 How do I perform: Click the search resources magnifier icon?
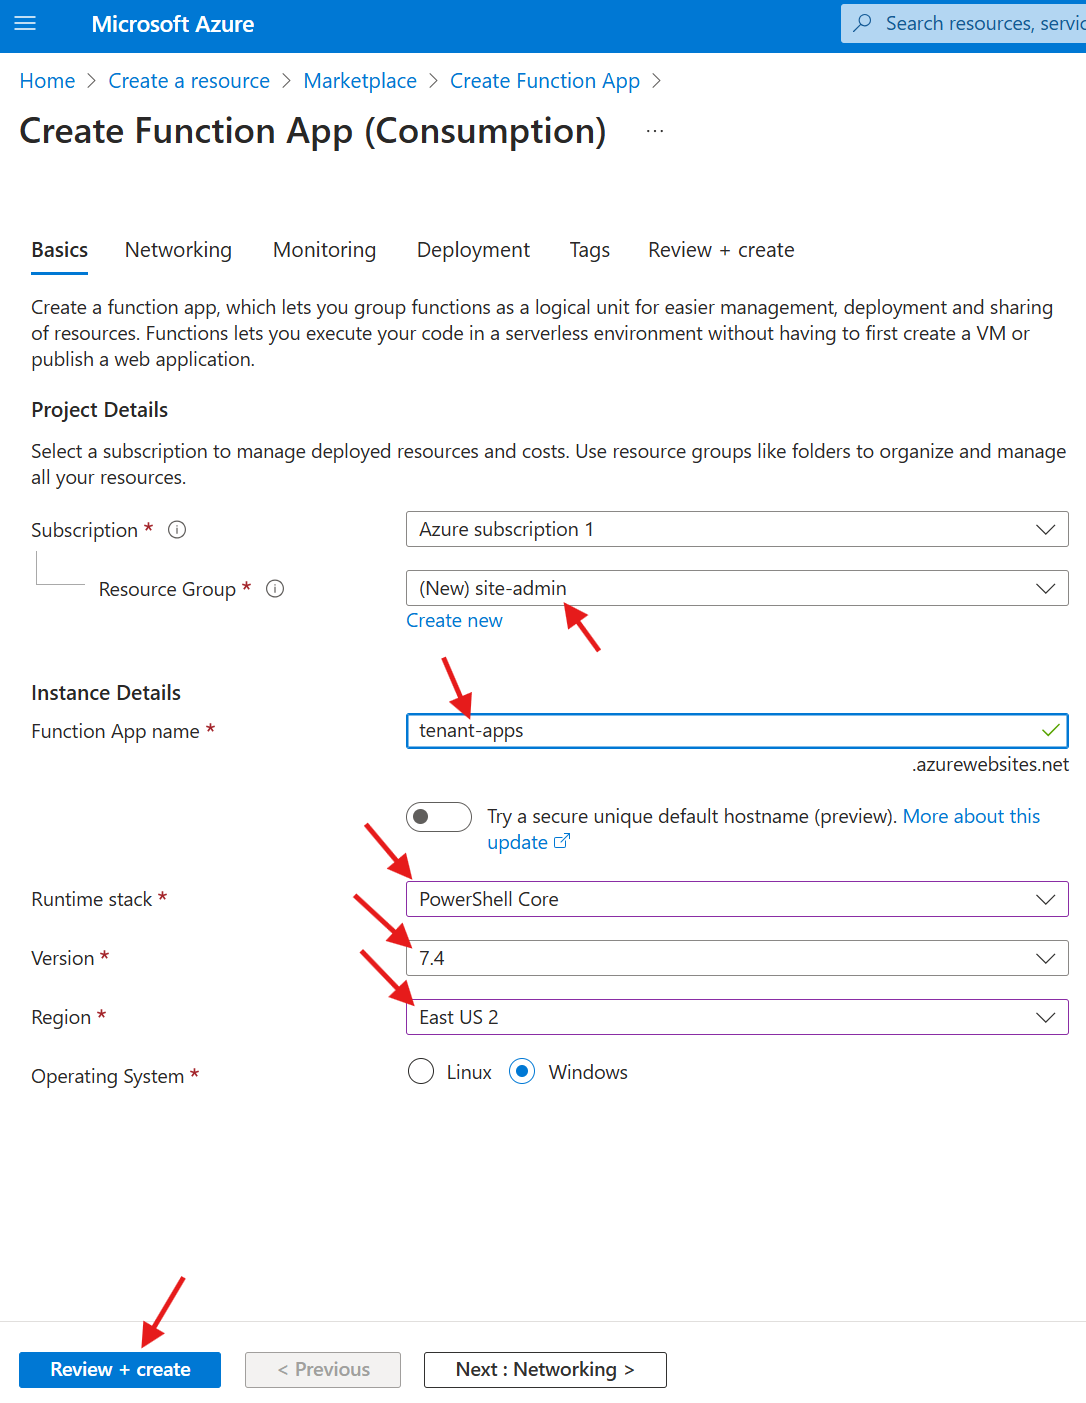[862, 22]
